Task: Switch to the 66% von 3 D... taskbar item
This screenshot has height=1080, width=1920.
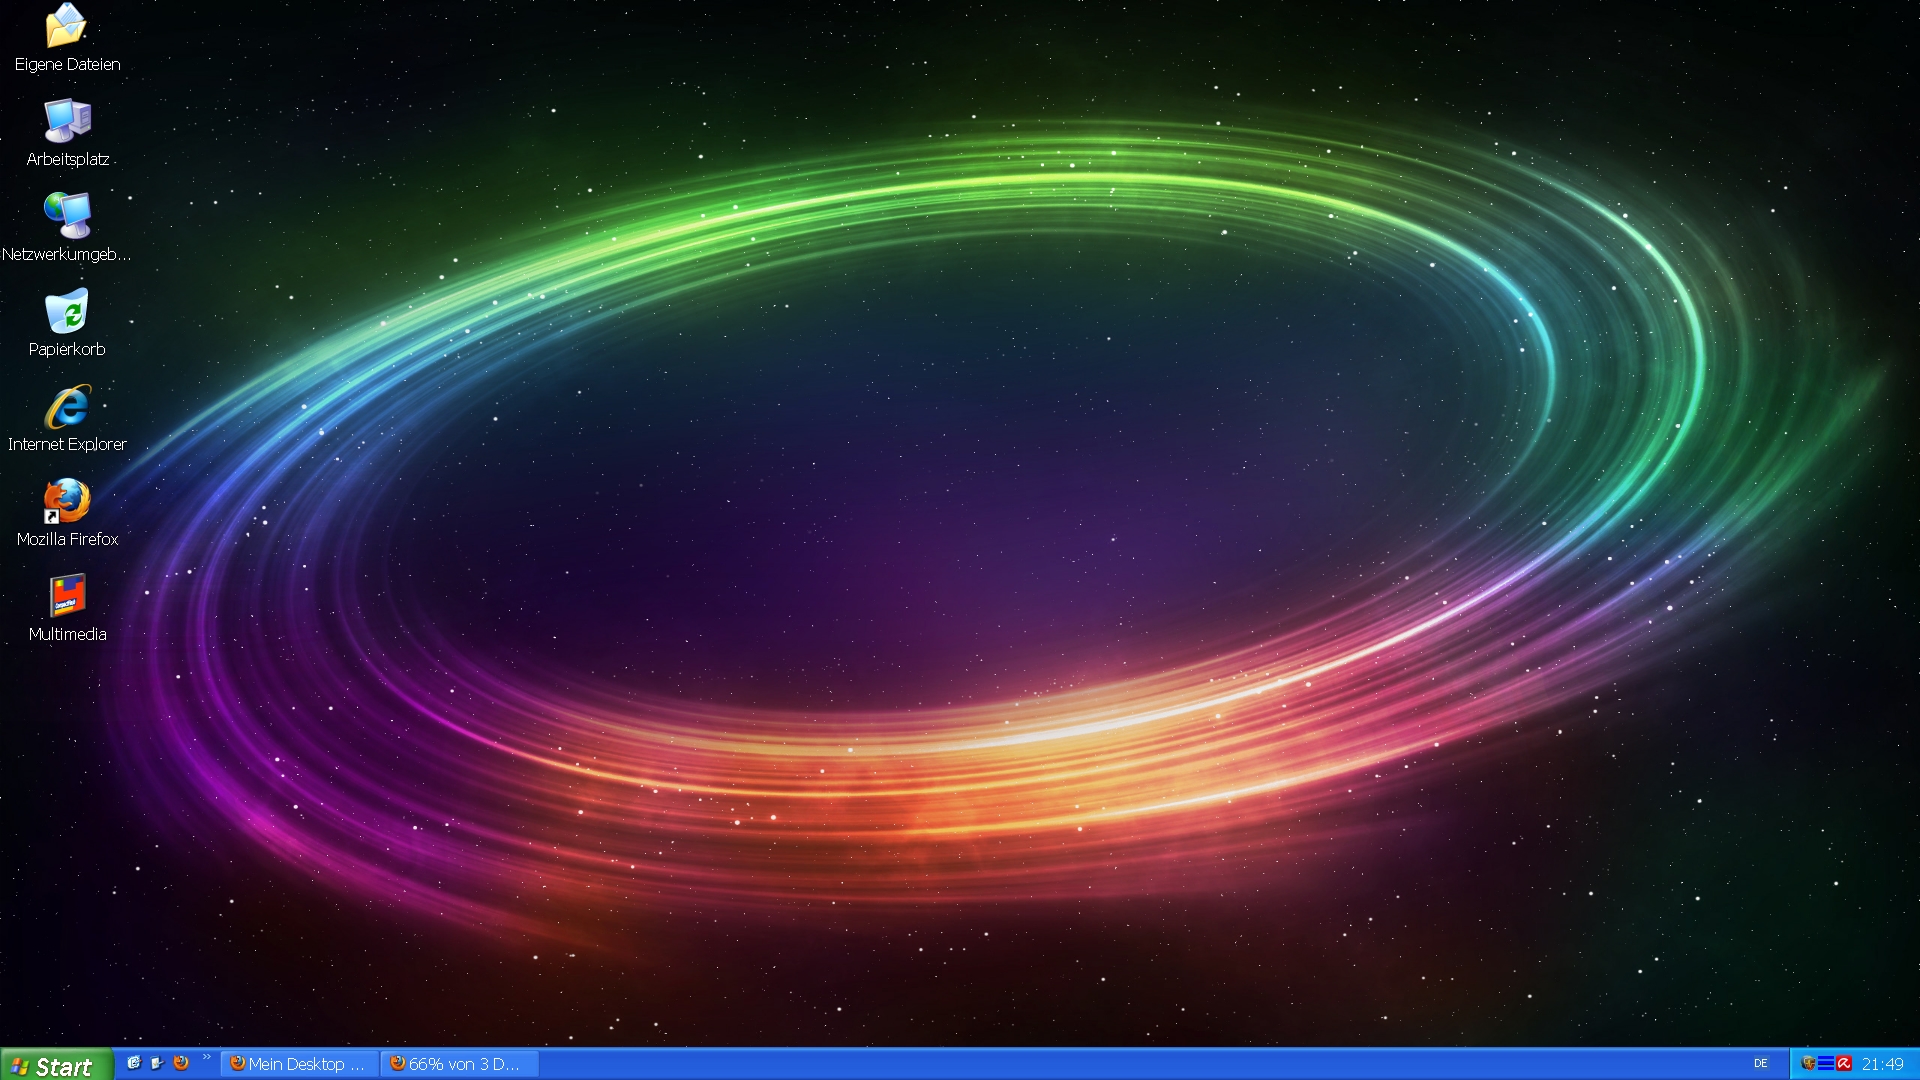Action: click(x=460, y=1064)
